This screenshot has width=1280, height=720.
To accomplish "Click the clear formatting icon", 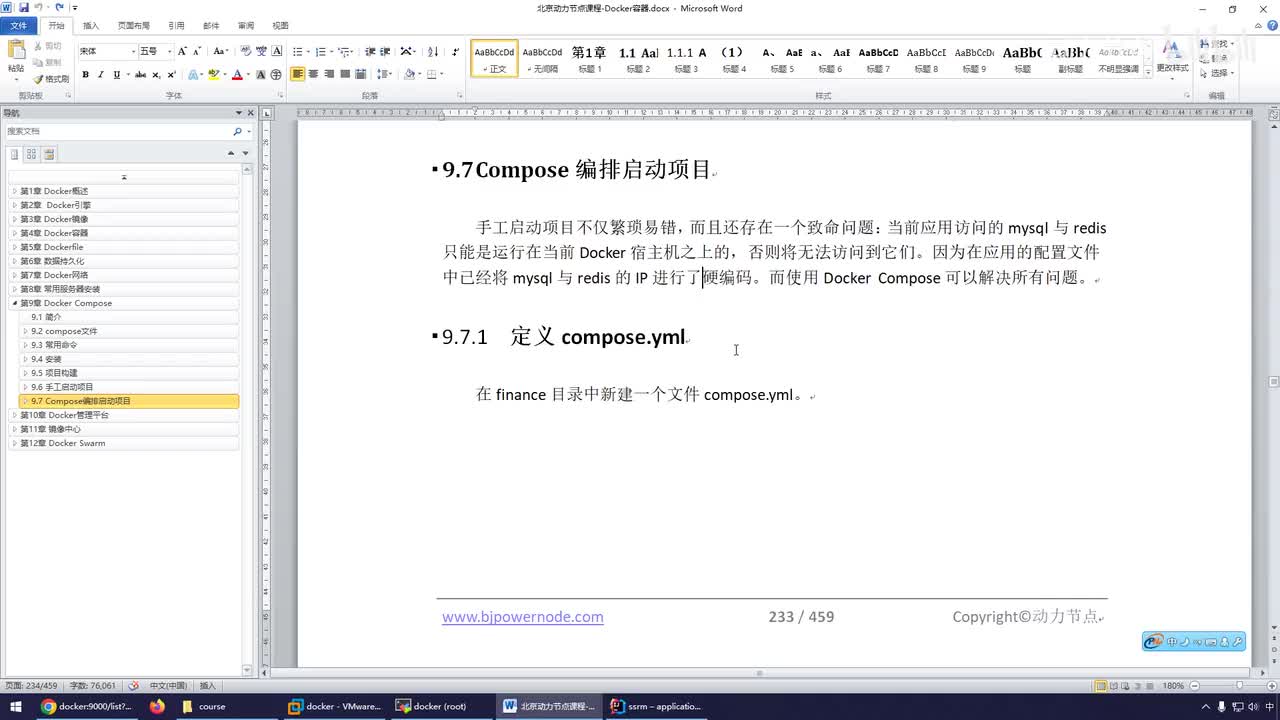I will (x=245, y=51).
